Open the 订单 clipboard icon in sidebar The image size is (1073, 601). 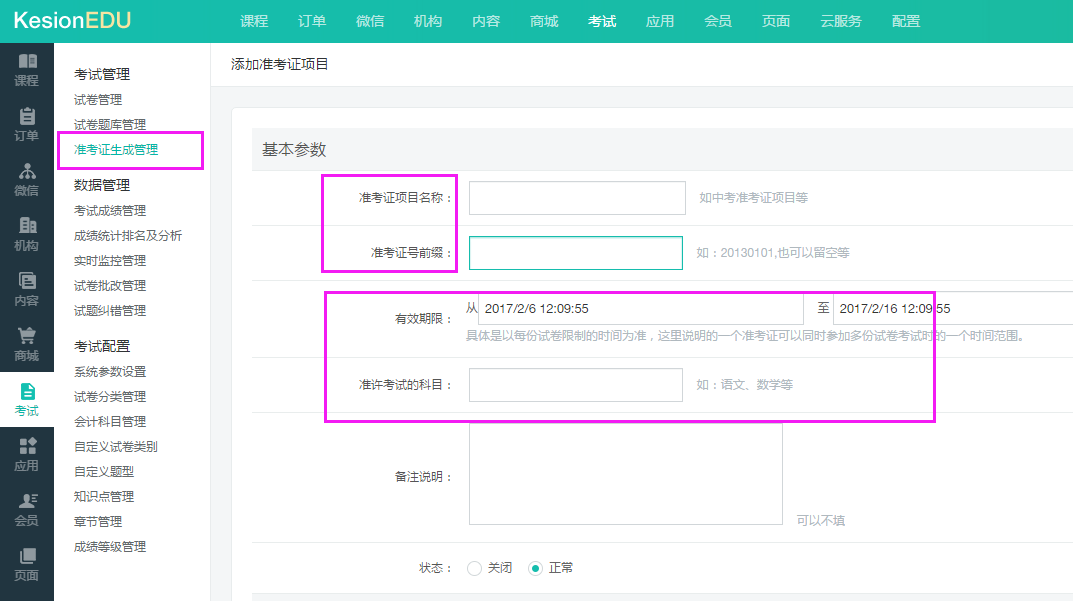[x=27, y=117]
